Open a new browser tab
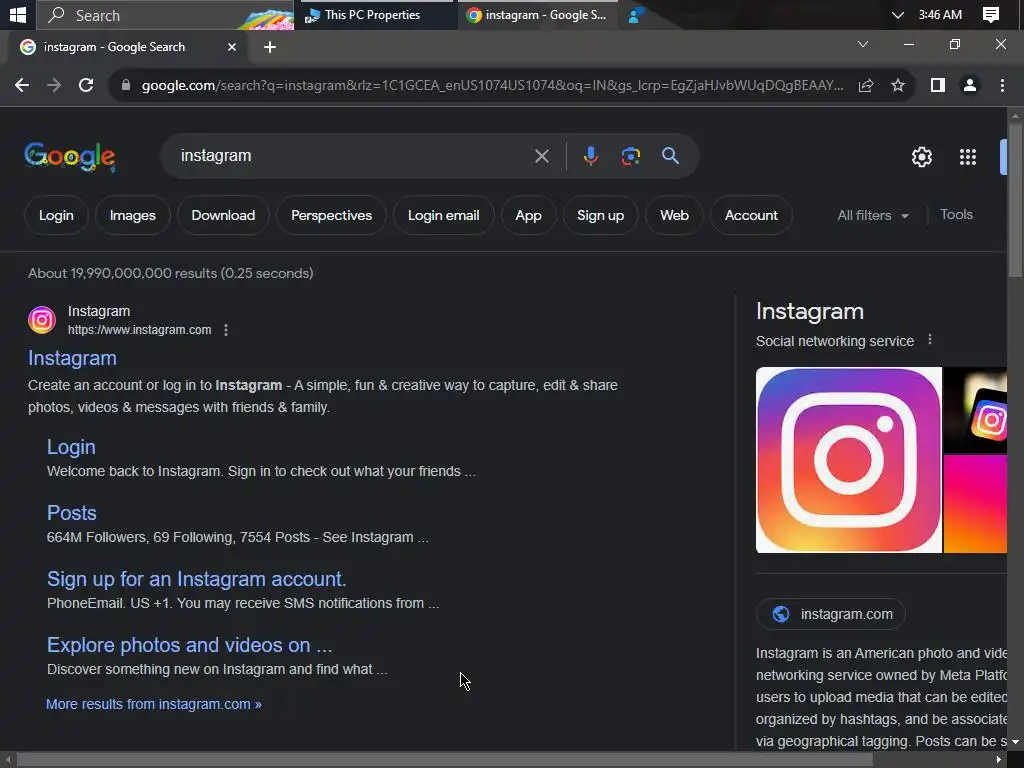The height and width of the screenshot is (768, 1024). 270,47
